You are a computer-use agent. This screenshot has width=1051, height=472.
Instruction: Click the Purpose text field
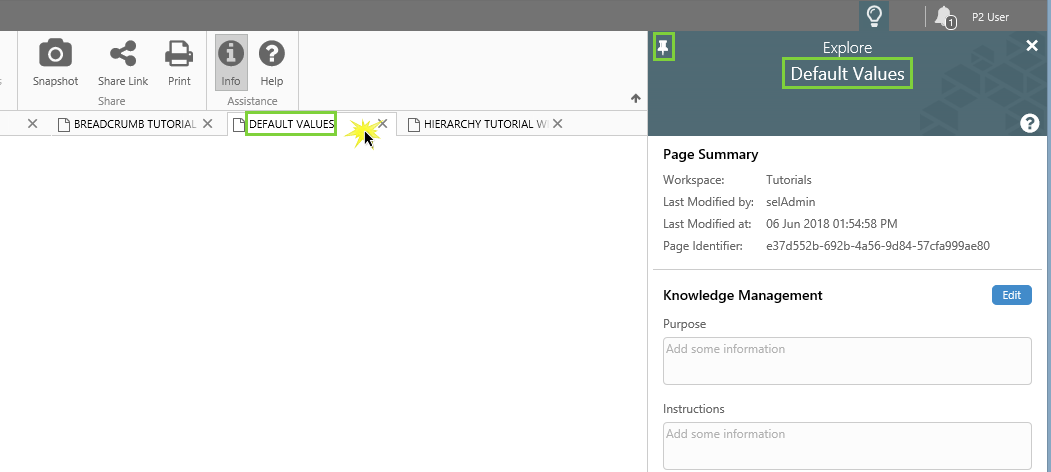click(x=846, y=361)
